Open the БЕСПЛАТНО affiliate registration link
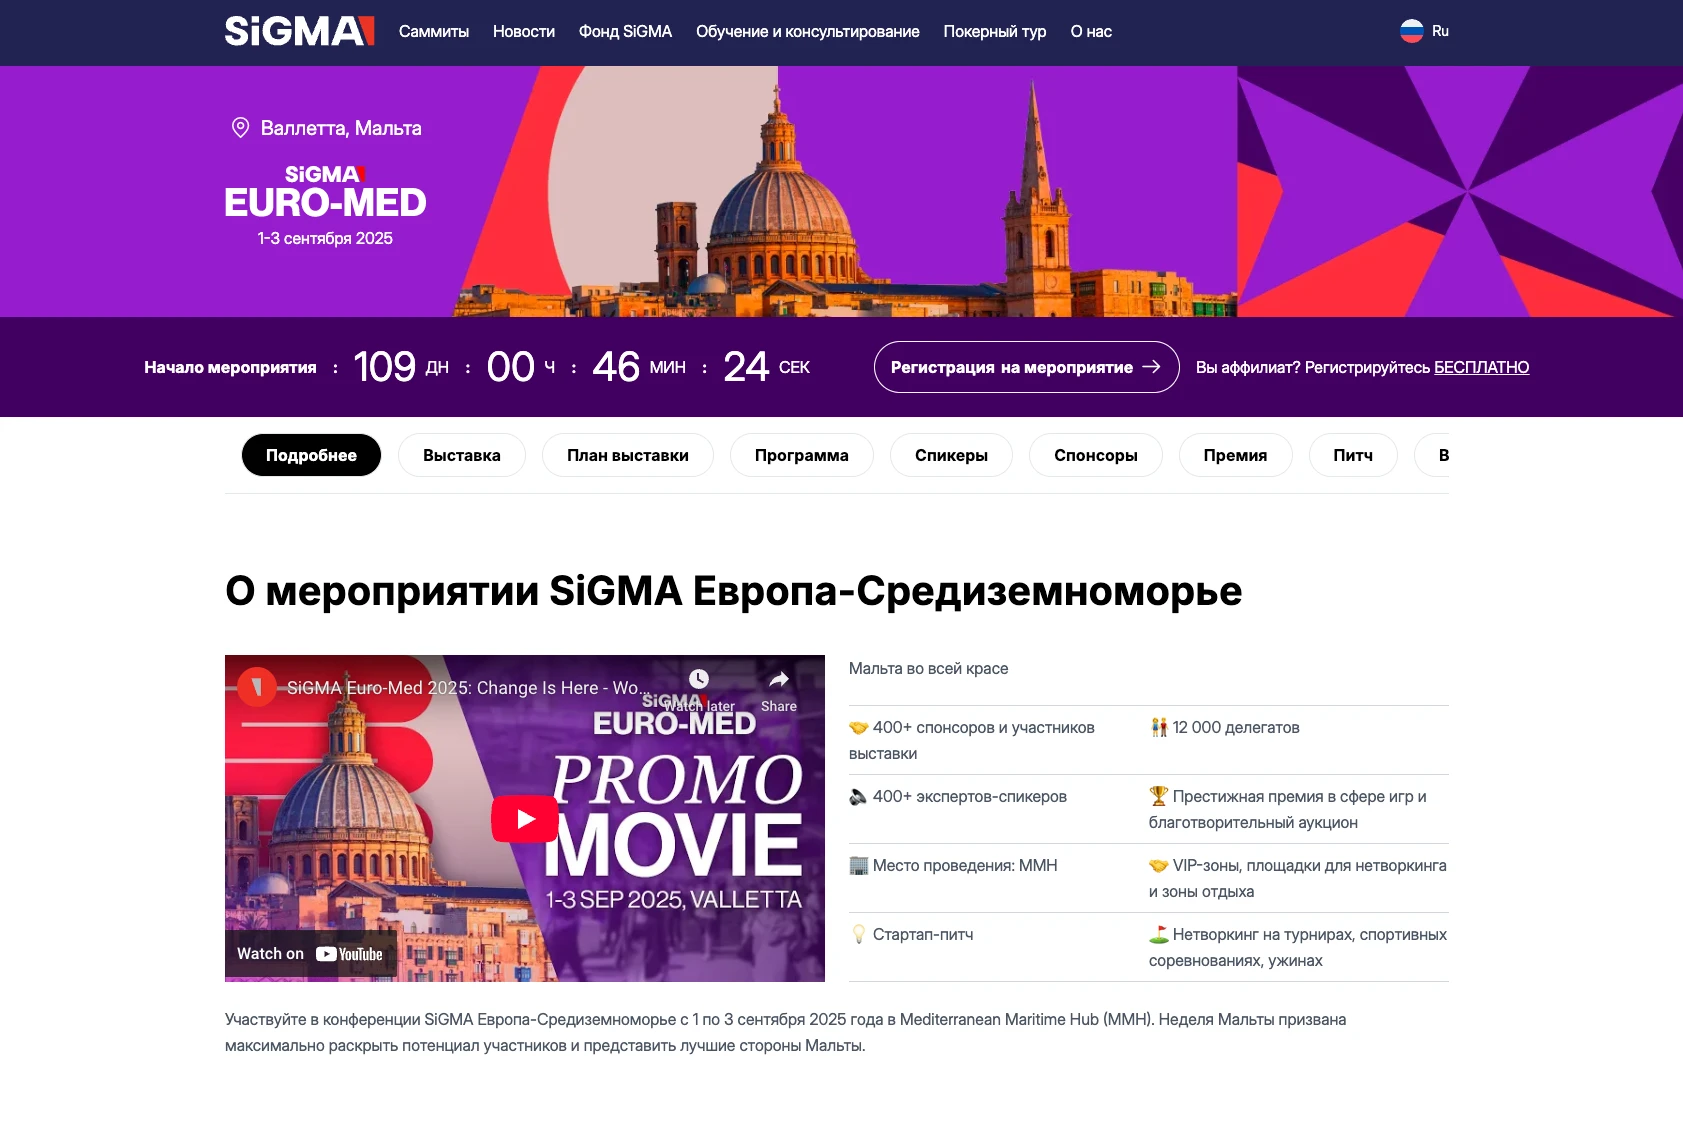The image size is (1683, 1127). click(x=1481, y=367)
